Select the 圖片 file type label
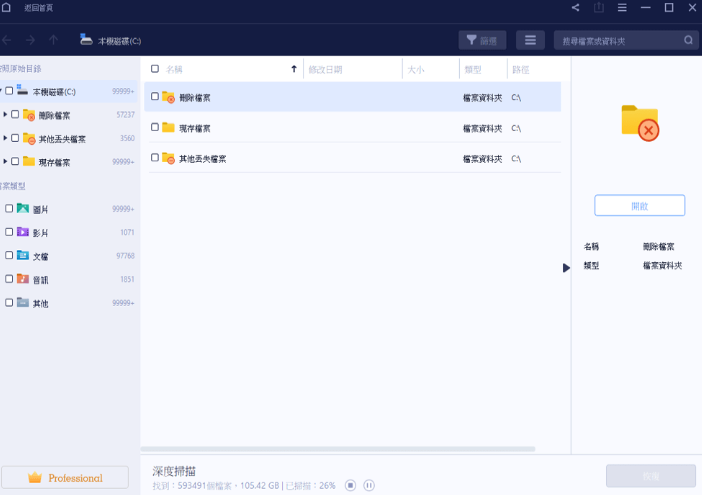702x495 pixels. [x=40, y=209]
